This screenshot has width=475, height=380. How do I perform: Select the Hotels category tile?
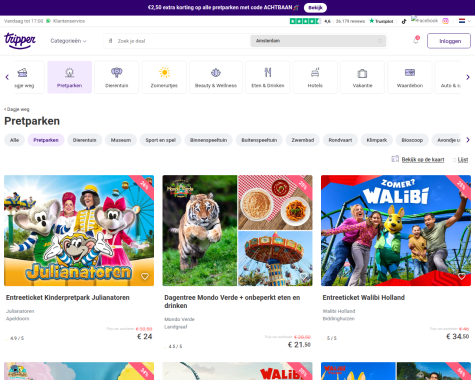tap(315, 77)
